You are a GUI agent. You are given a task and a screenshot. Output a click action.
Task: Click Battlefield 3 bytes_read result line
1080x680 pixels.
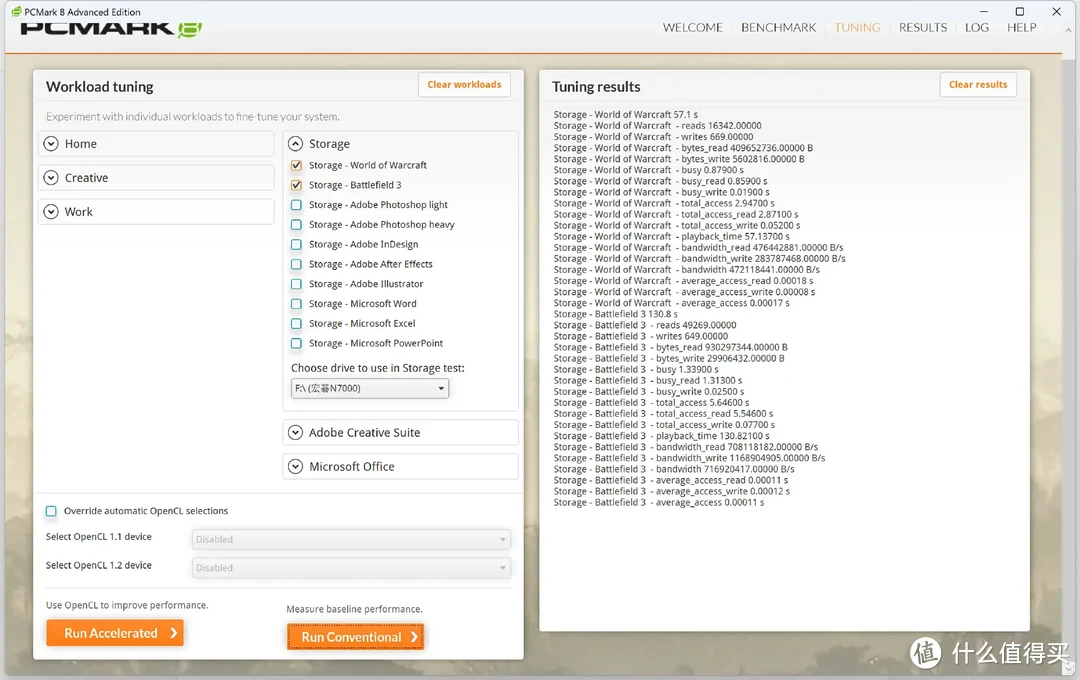tap(671, 347)
